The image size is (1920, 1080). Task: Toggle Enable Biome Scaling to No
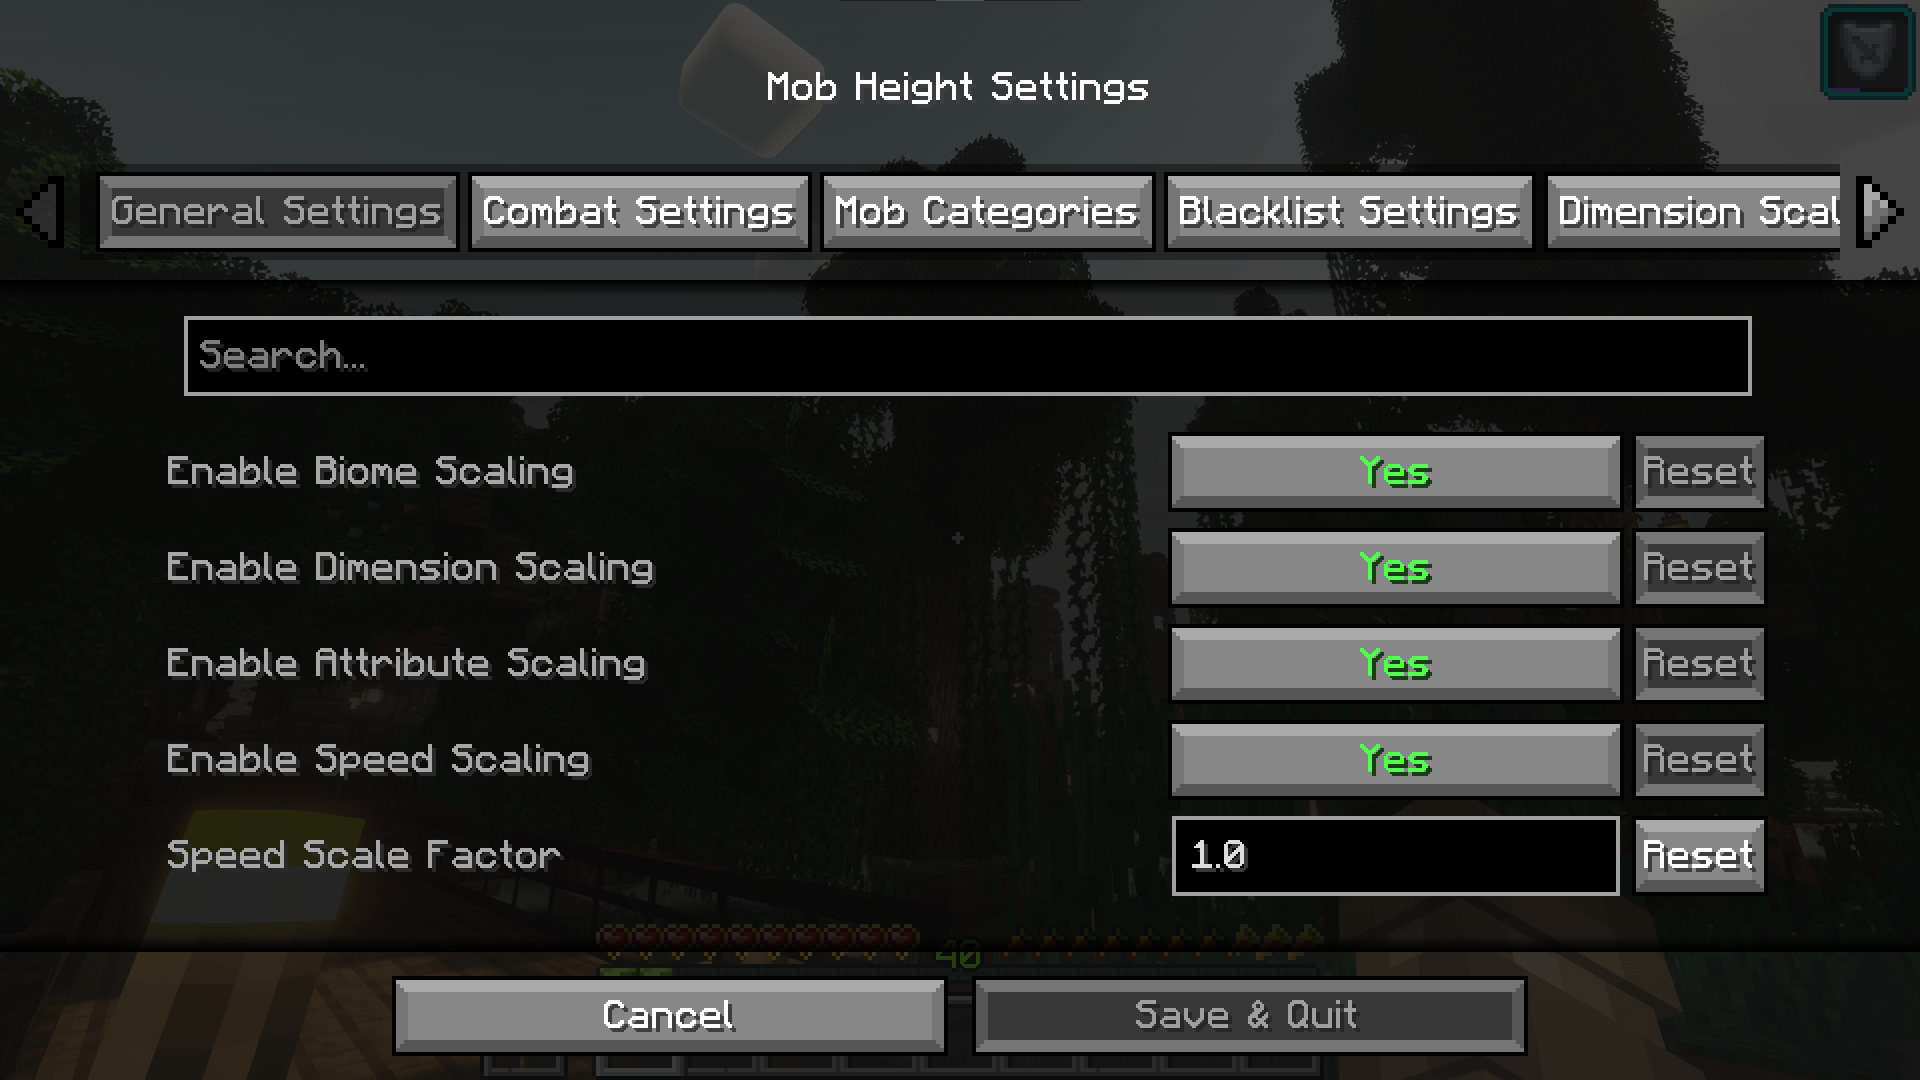[x=1393, y=471]
